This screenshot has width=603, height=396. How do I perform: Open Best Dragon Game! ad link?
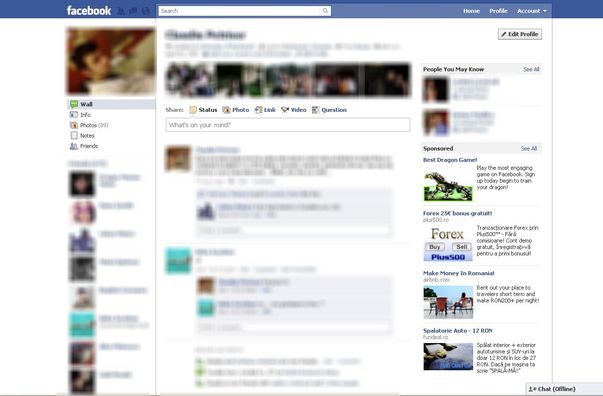tap(450, 160)
